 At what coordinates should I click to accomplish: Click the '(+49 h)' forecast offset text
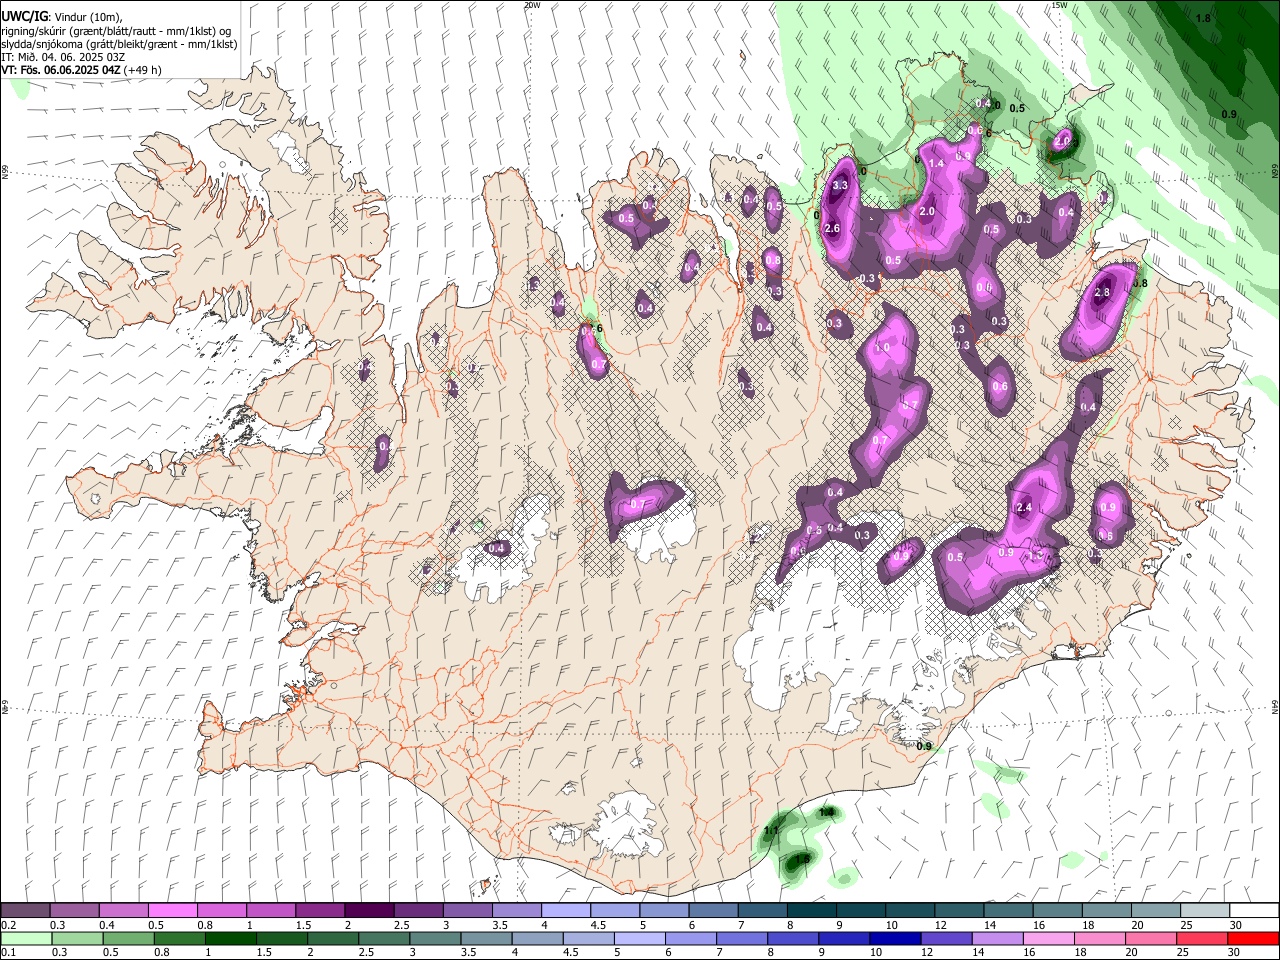pyautogui.click(x=143, y=70)
